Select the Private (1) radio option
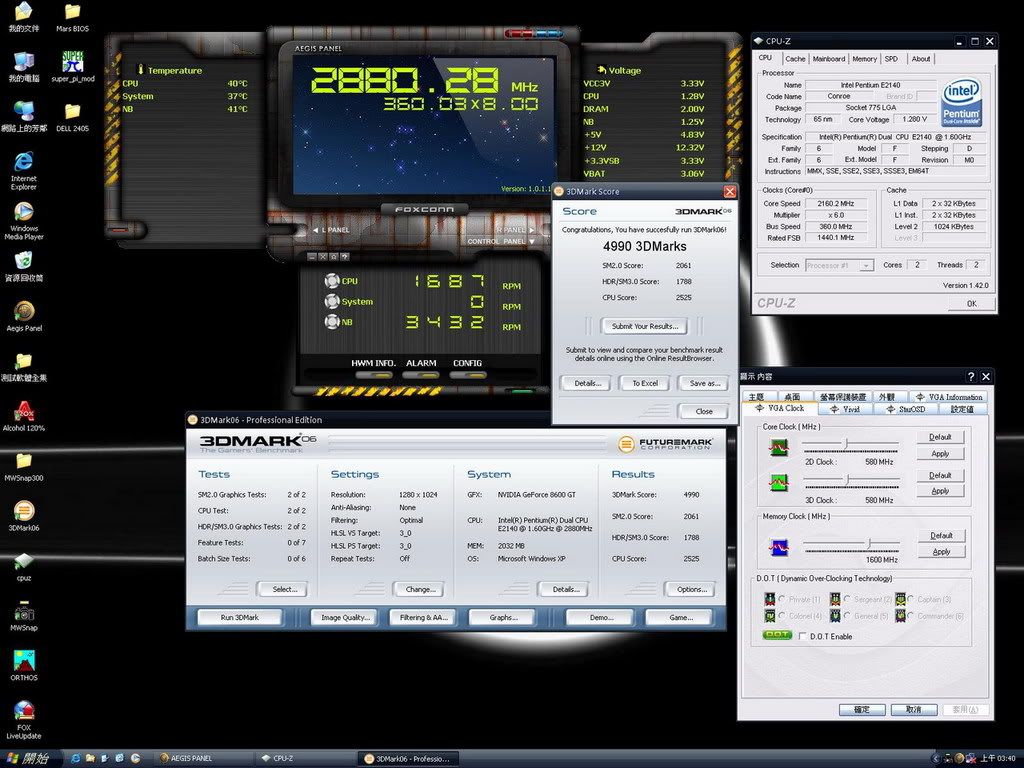The height and width of the screenshot is (768, 1024). point(782,599)
